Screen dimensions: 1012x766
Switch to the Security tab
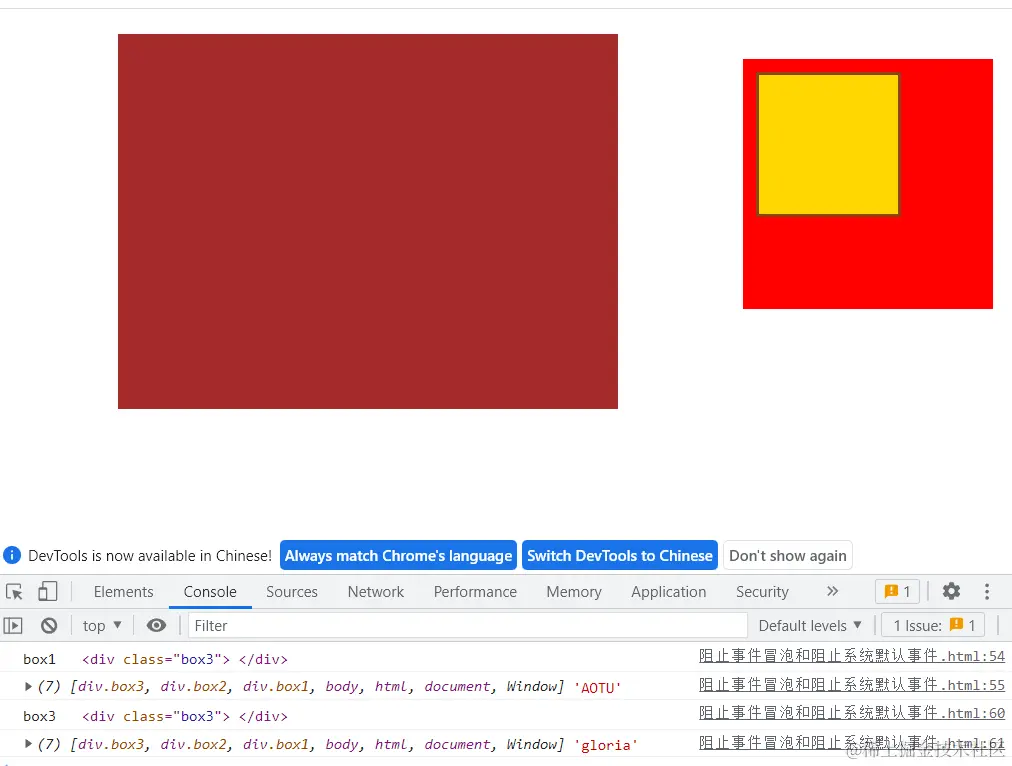pos(762,592)
